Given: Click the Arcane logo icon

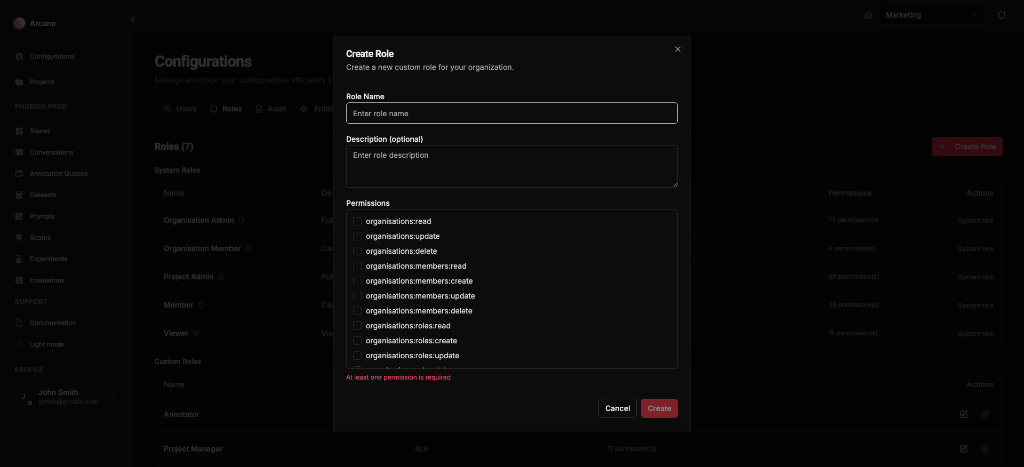Looking at the screenshot, I should (x=19, y=24).
